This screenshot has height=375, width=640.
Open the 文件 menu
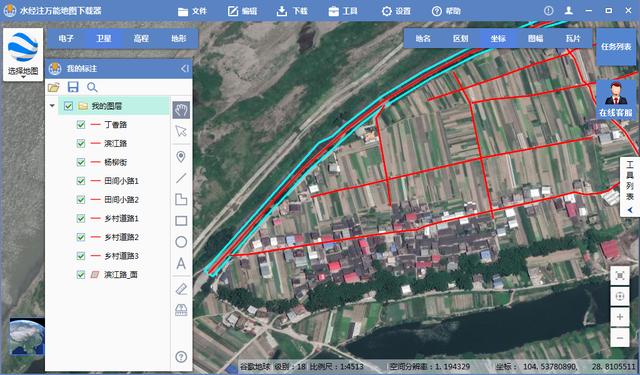[x=192, y=11]
